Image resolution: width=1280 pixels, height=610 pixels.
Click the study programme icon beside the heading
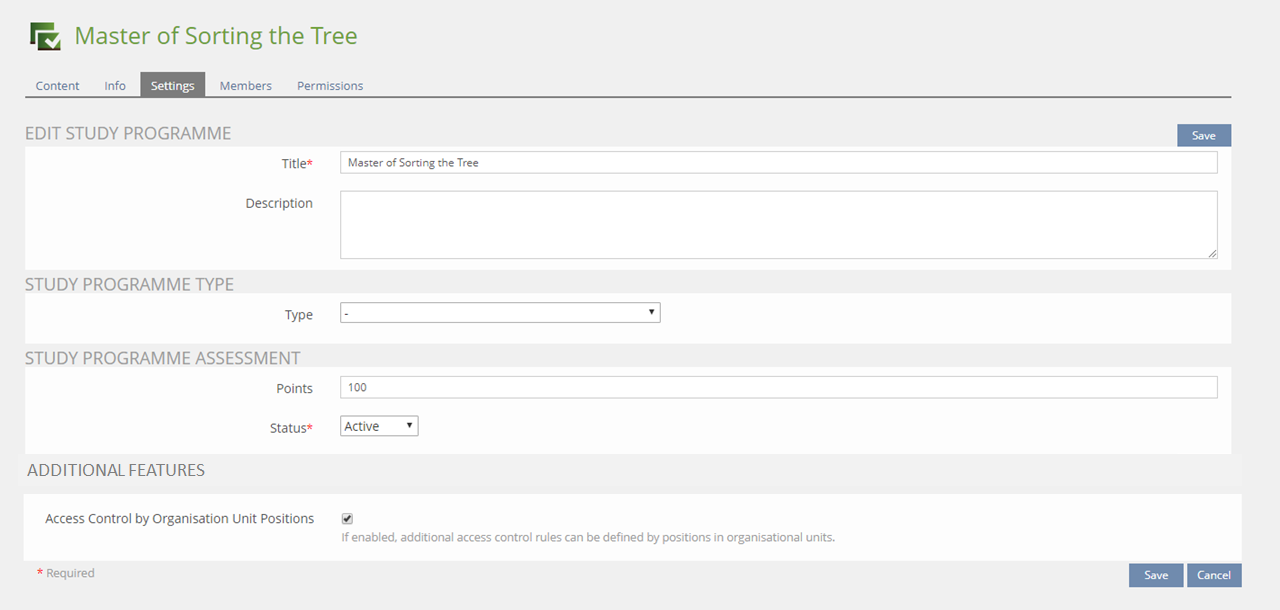[45, 37]
